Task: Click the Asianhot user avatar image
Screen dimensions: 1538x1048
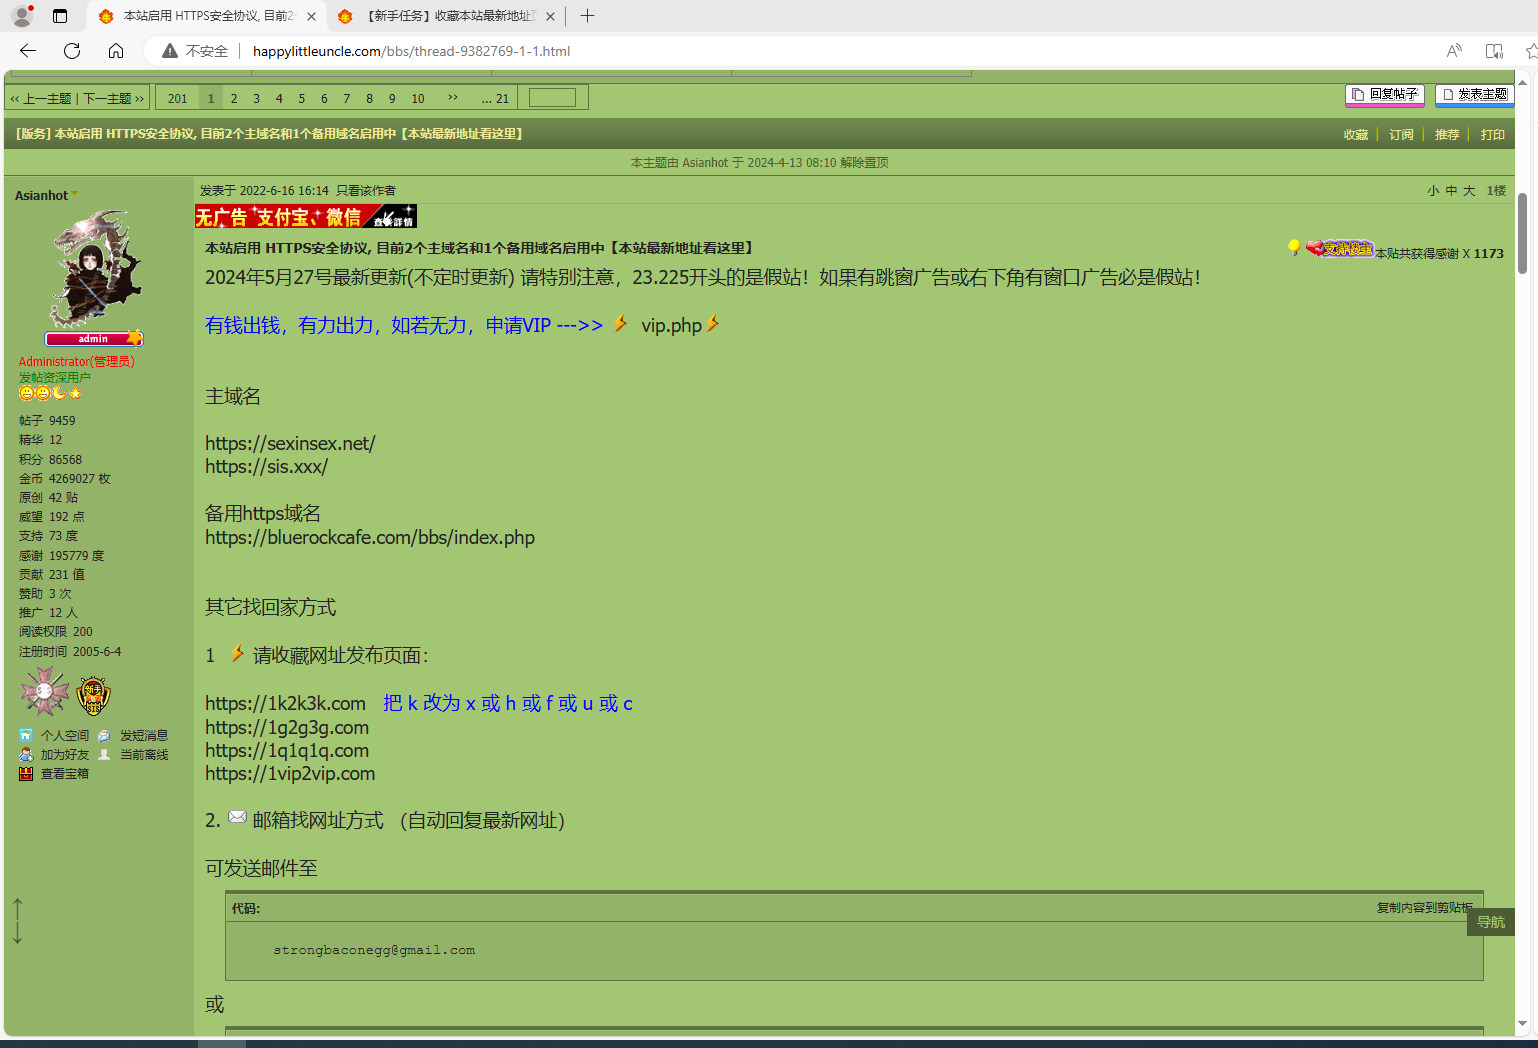Action: tap(95, 269)
